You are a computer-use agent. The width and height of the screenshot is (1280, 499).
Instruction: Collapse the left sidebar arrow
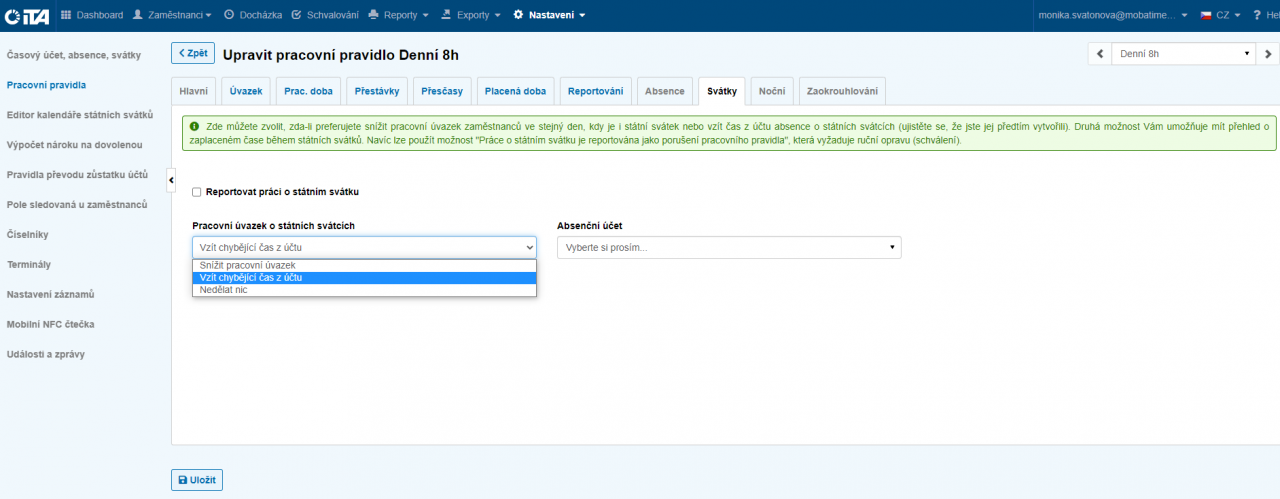coord(170,179)
